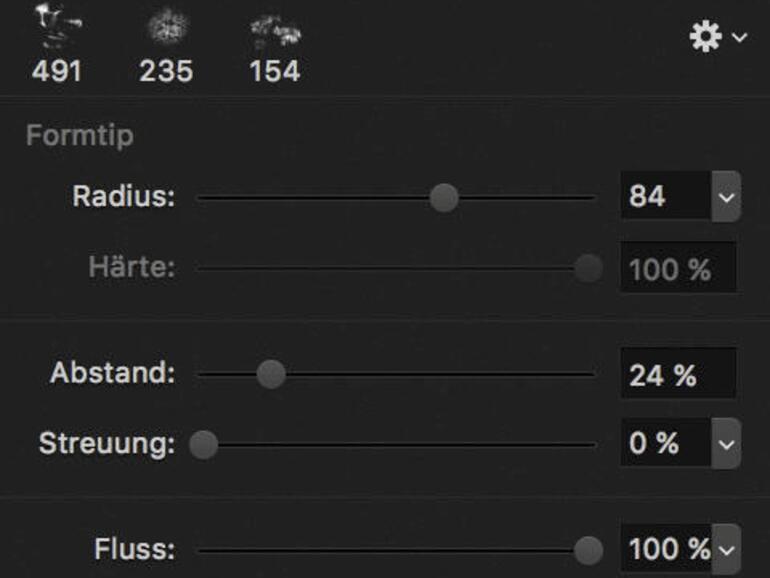The image size is (770, 578).
Task: Click the Fluss 100 % value field
Action: [x=666, y=549]
